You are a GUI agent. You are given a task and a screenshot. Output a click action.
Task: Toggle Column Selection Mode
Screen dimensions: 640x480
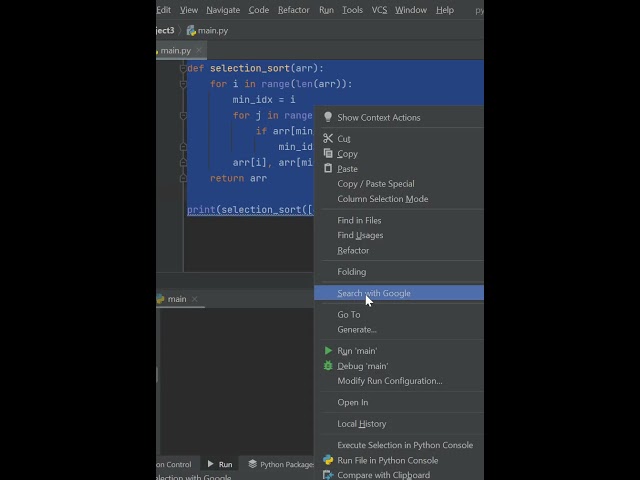[399, 199]
